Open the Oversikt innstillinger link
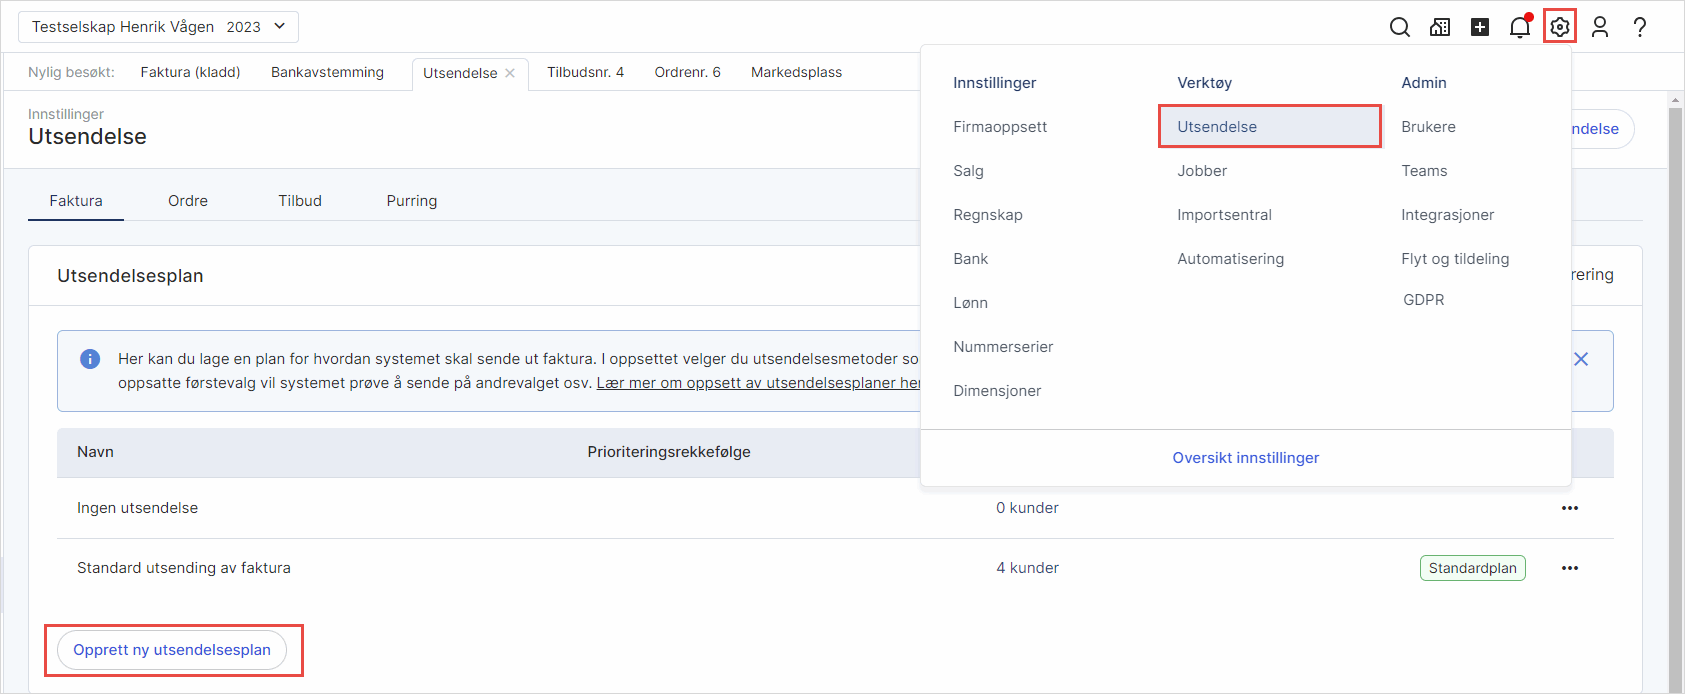Screen dimensions: 1685x694 click(x=1245, y=458)
